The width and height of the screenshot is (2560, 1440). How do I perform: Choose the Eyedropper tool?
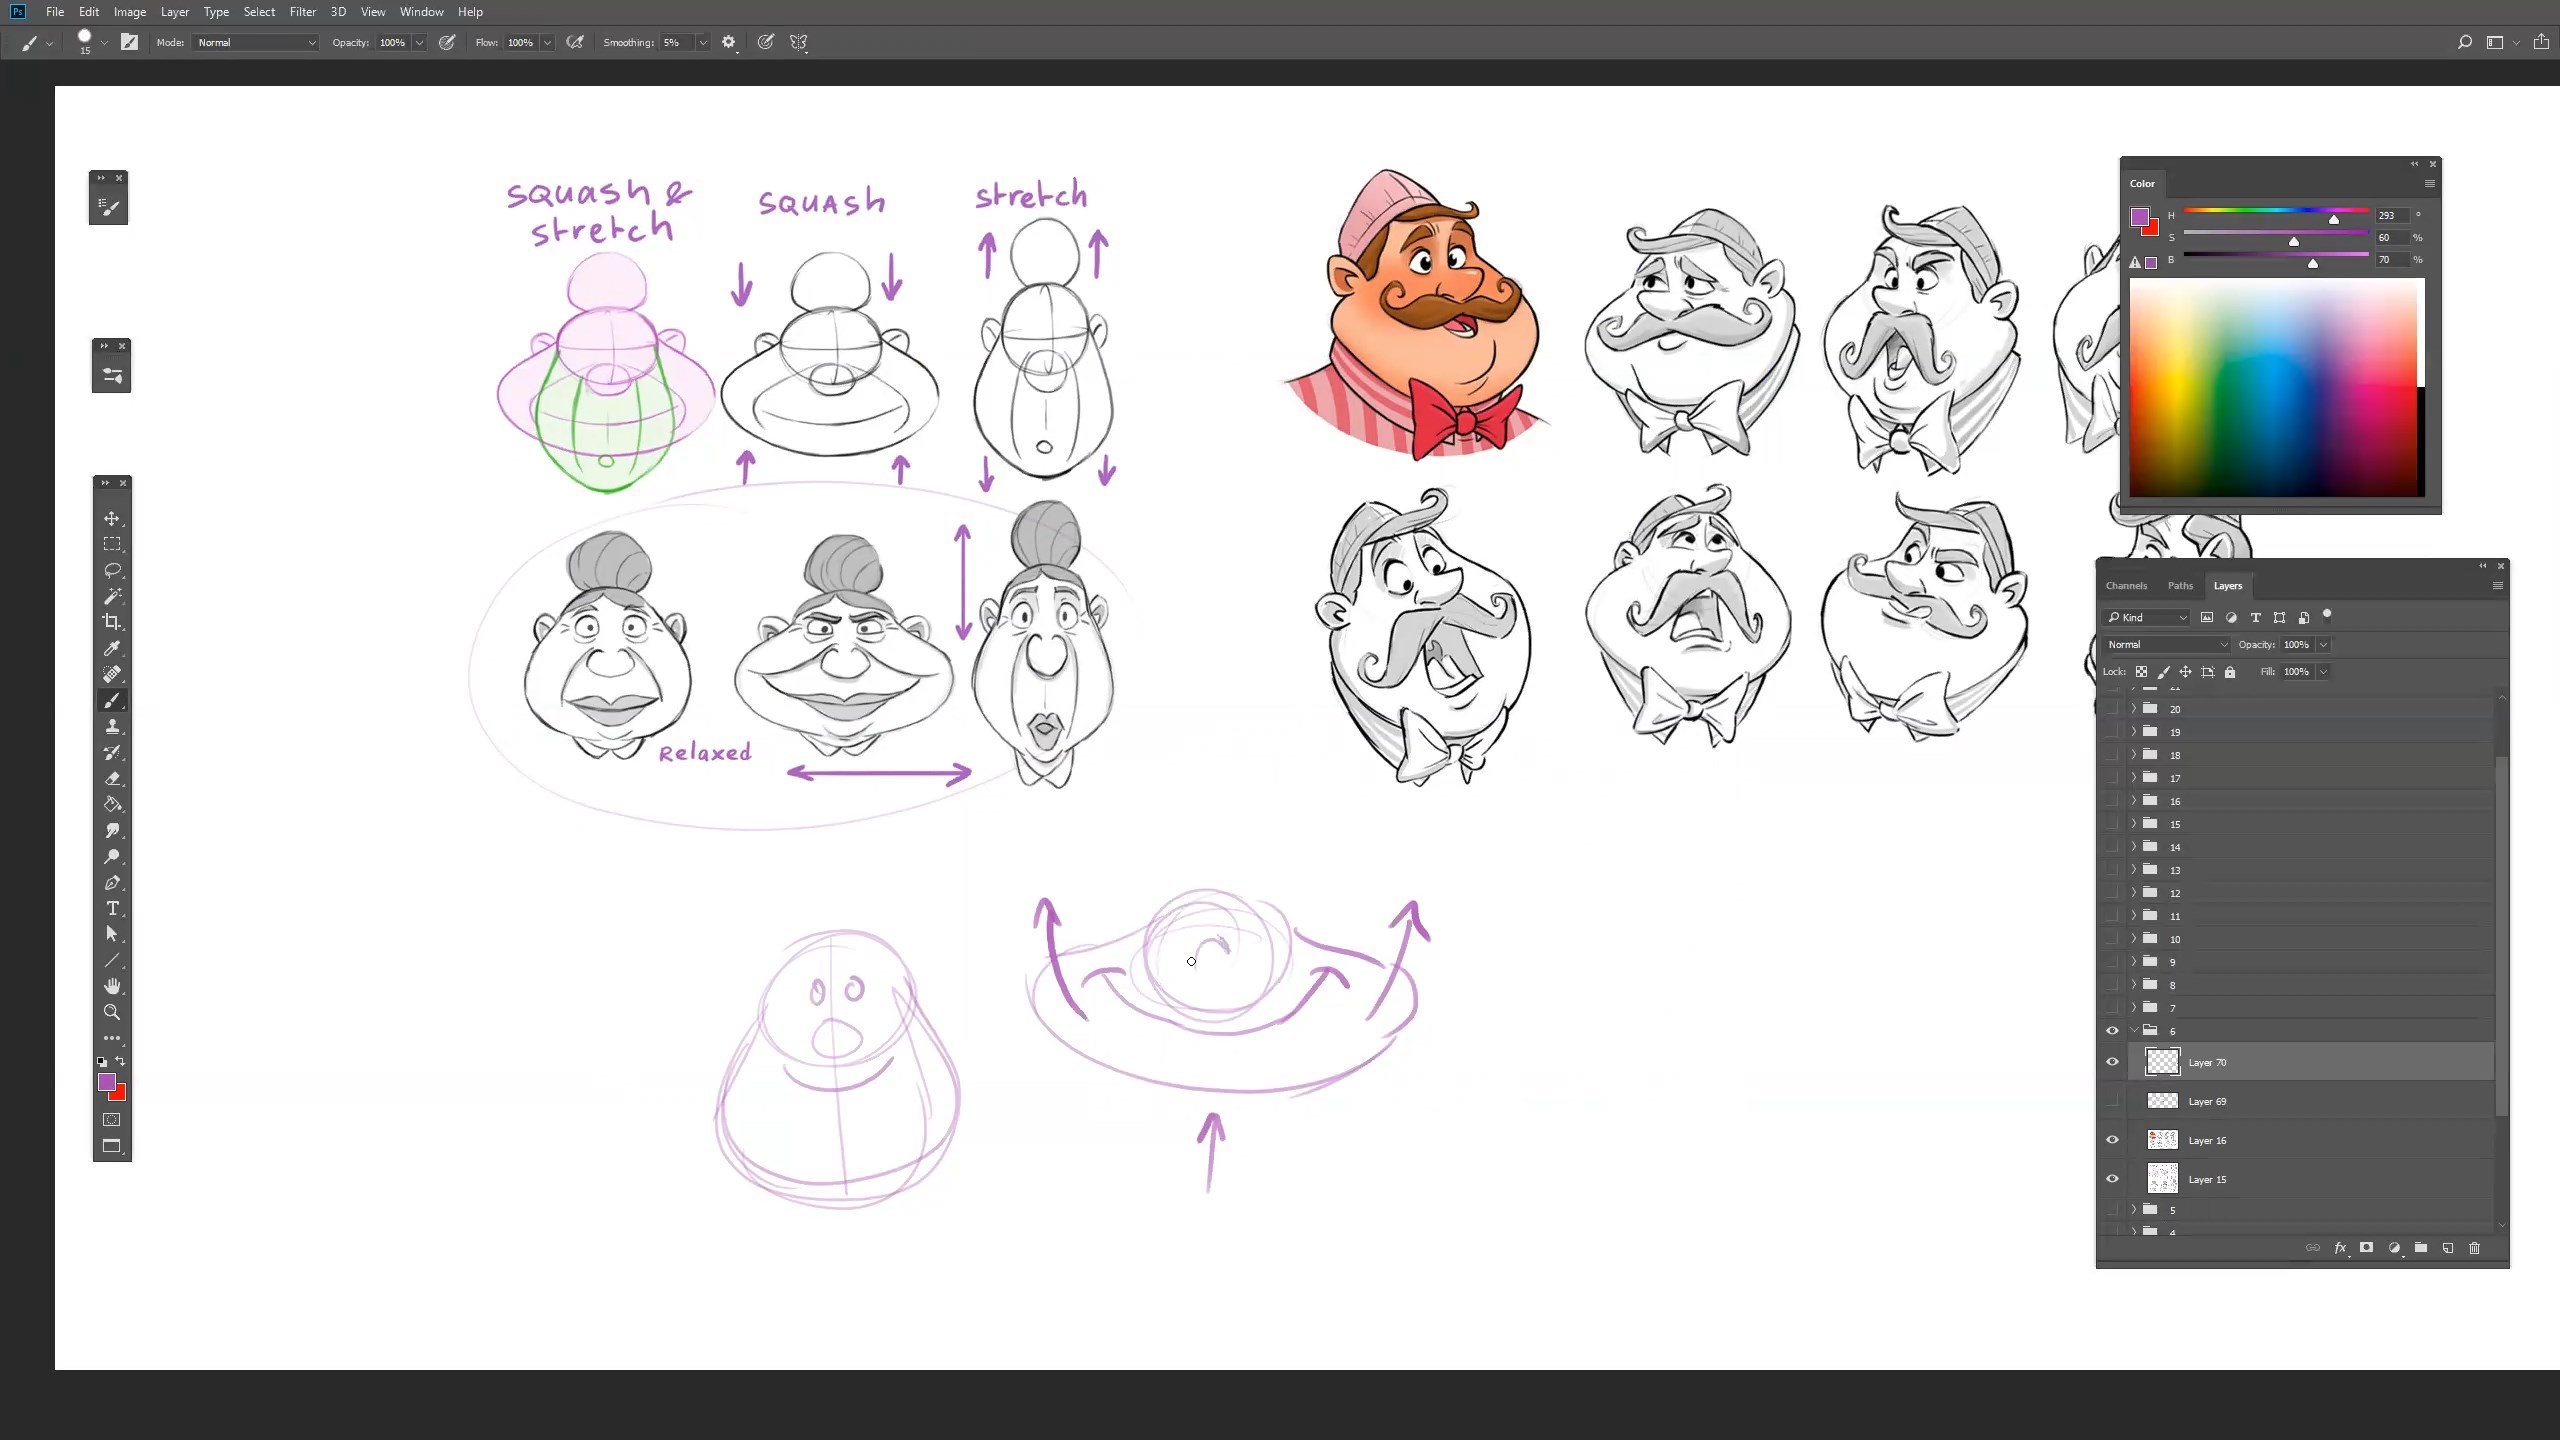[x=112, y=648]
